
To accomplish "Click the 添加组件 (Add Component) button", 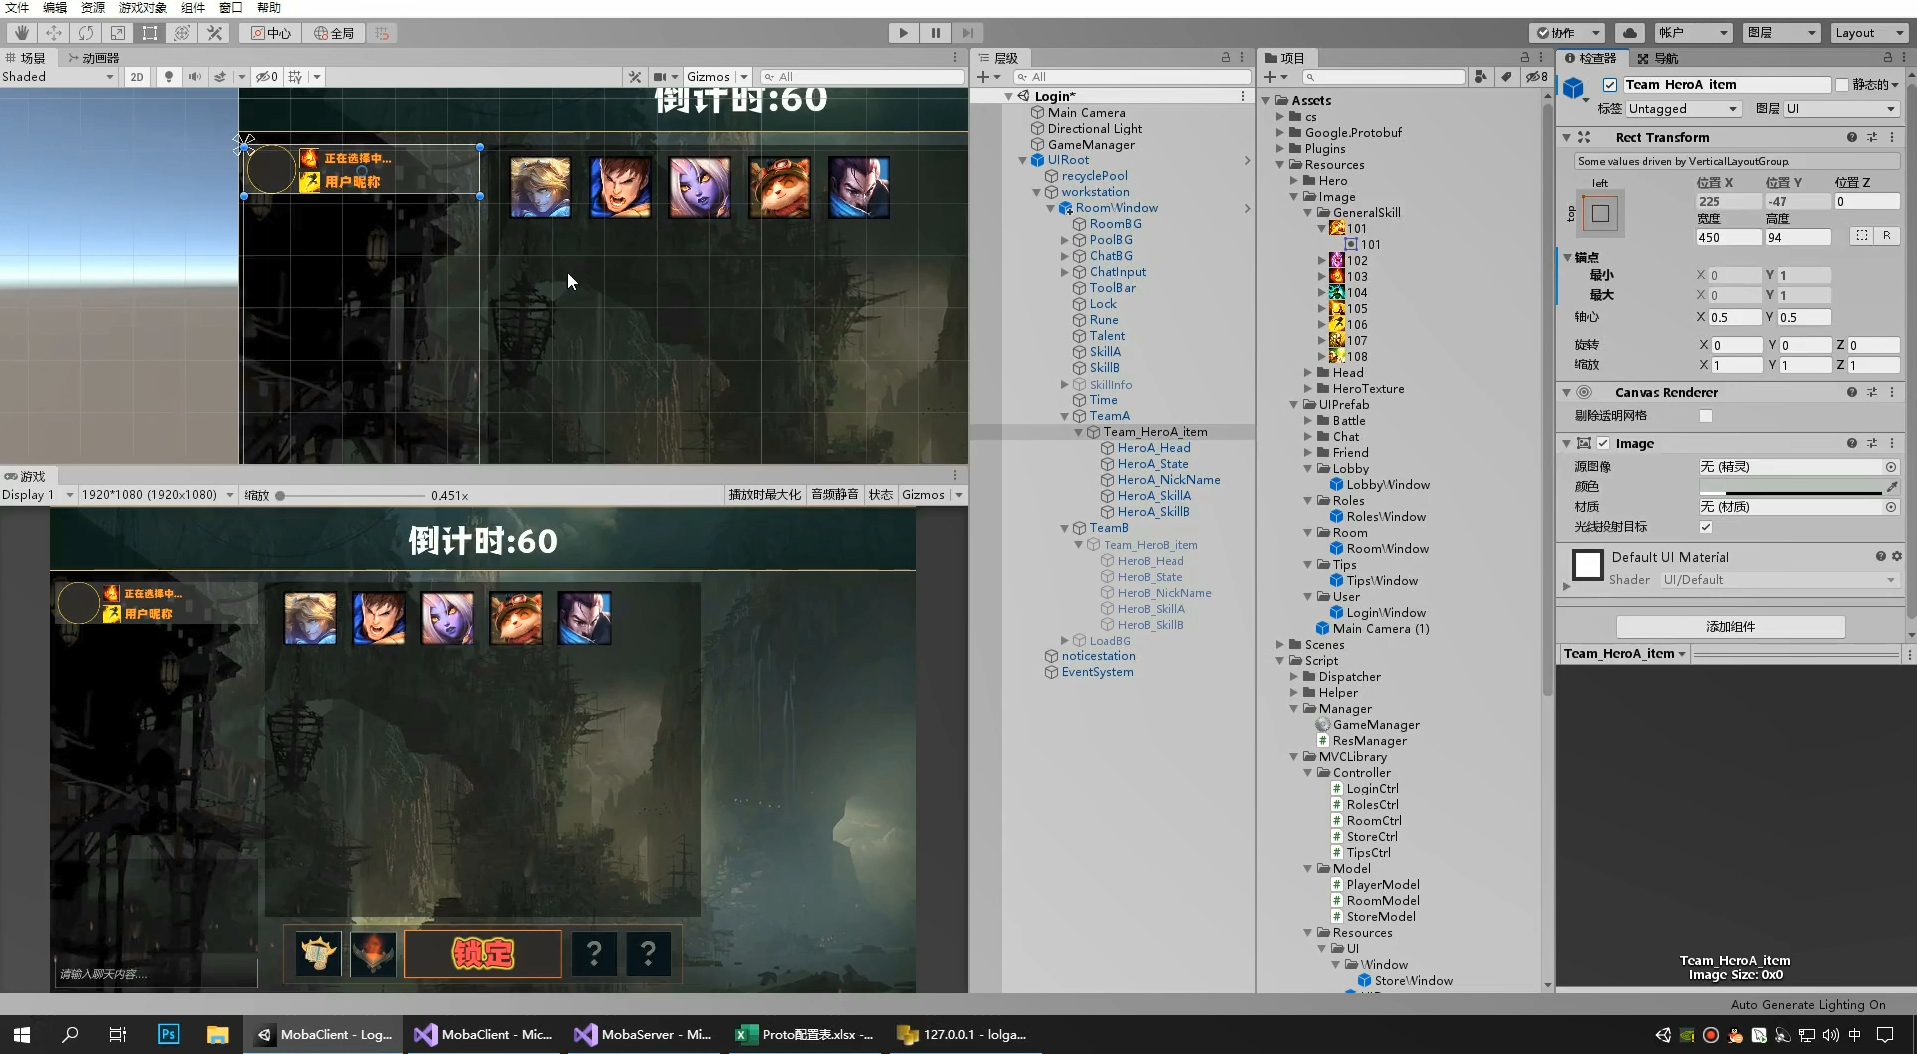I will click(1730, 627).
